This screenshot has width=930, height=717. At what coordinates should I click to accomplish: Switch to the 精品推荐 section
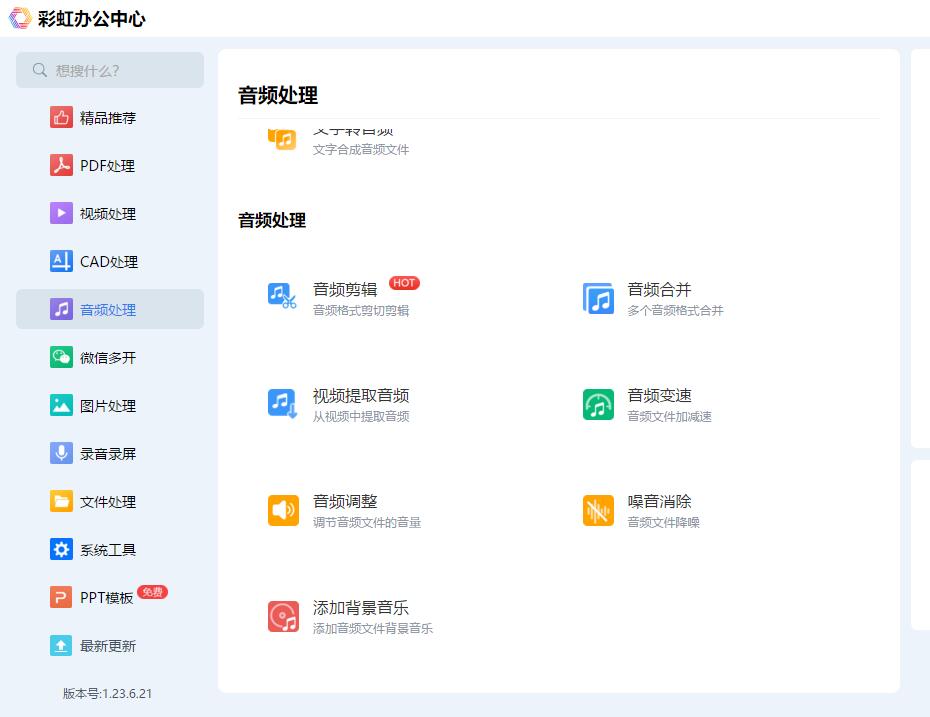coord(60,117)
